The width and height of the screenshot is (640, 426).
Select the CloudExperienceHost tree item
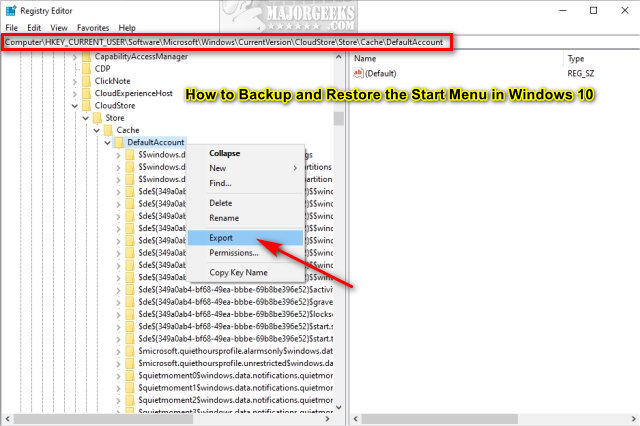(x=133, y=93)
